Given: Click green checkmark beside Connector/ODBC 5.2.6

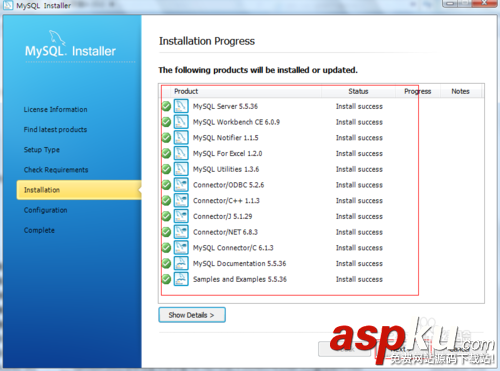Looking at the screenshot, I should click(166, 185).
